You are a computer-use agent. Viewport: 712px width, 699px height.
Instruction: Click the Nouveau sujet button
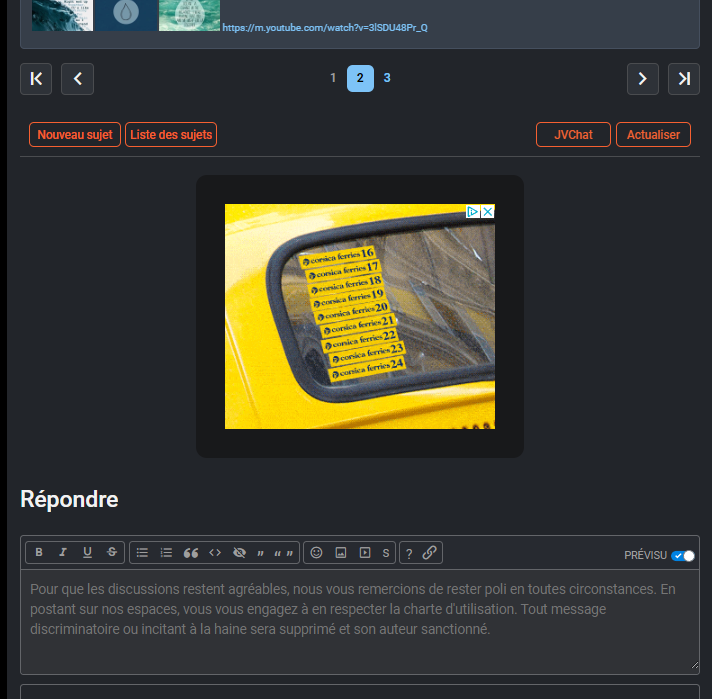tap(75, 134)
